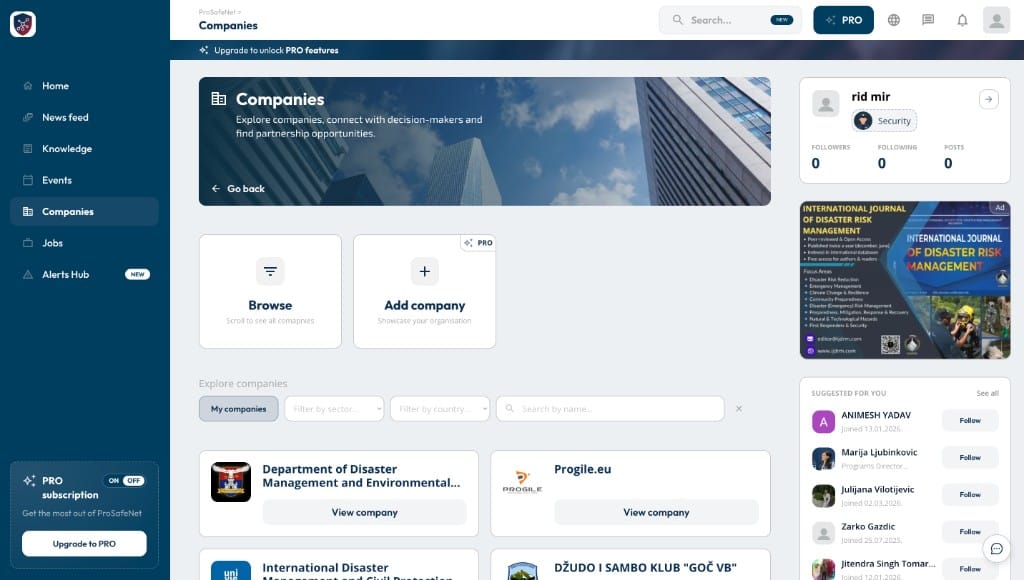Click the PRO button in header
Image resolution: width=1024 pixels, height=580 pixels.
843,20
